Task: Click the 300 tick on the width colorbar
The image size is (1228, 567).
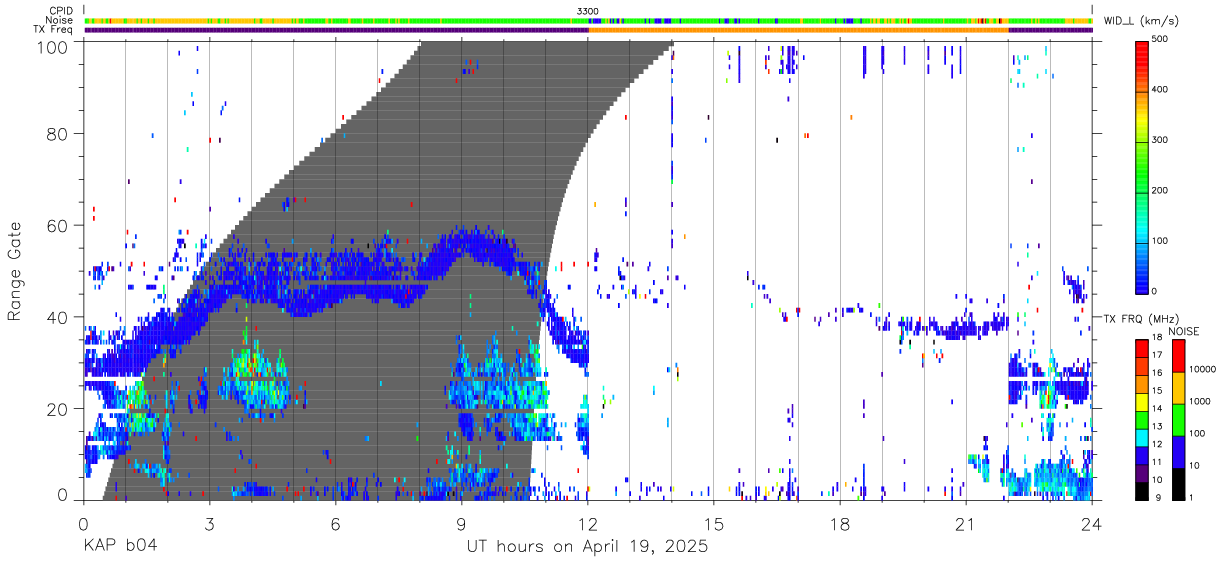Action: [x=1160, y=140]
